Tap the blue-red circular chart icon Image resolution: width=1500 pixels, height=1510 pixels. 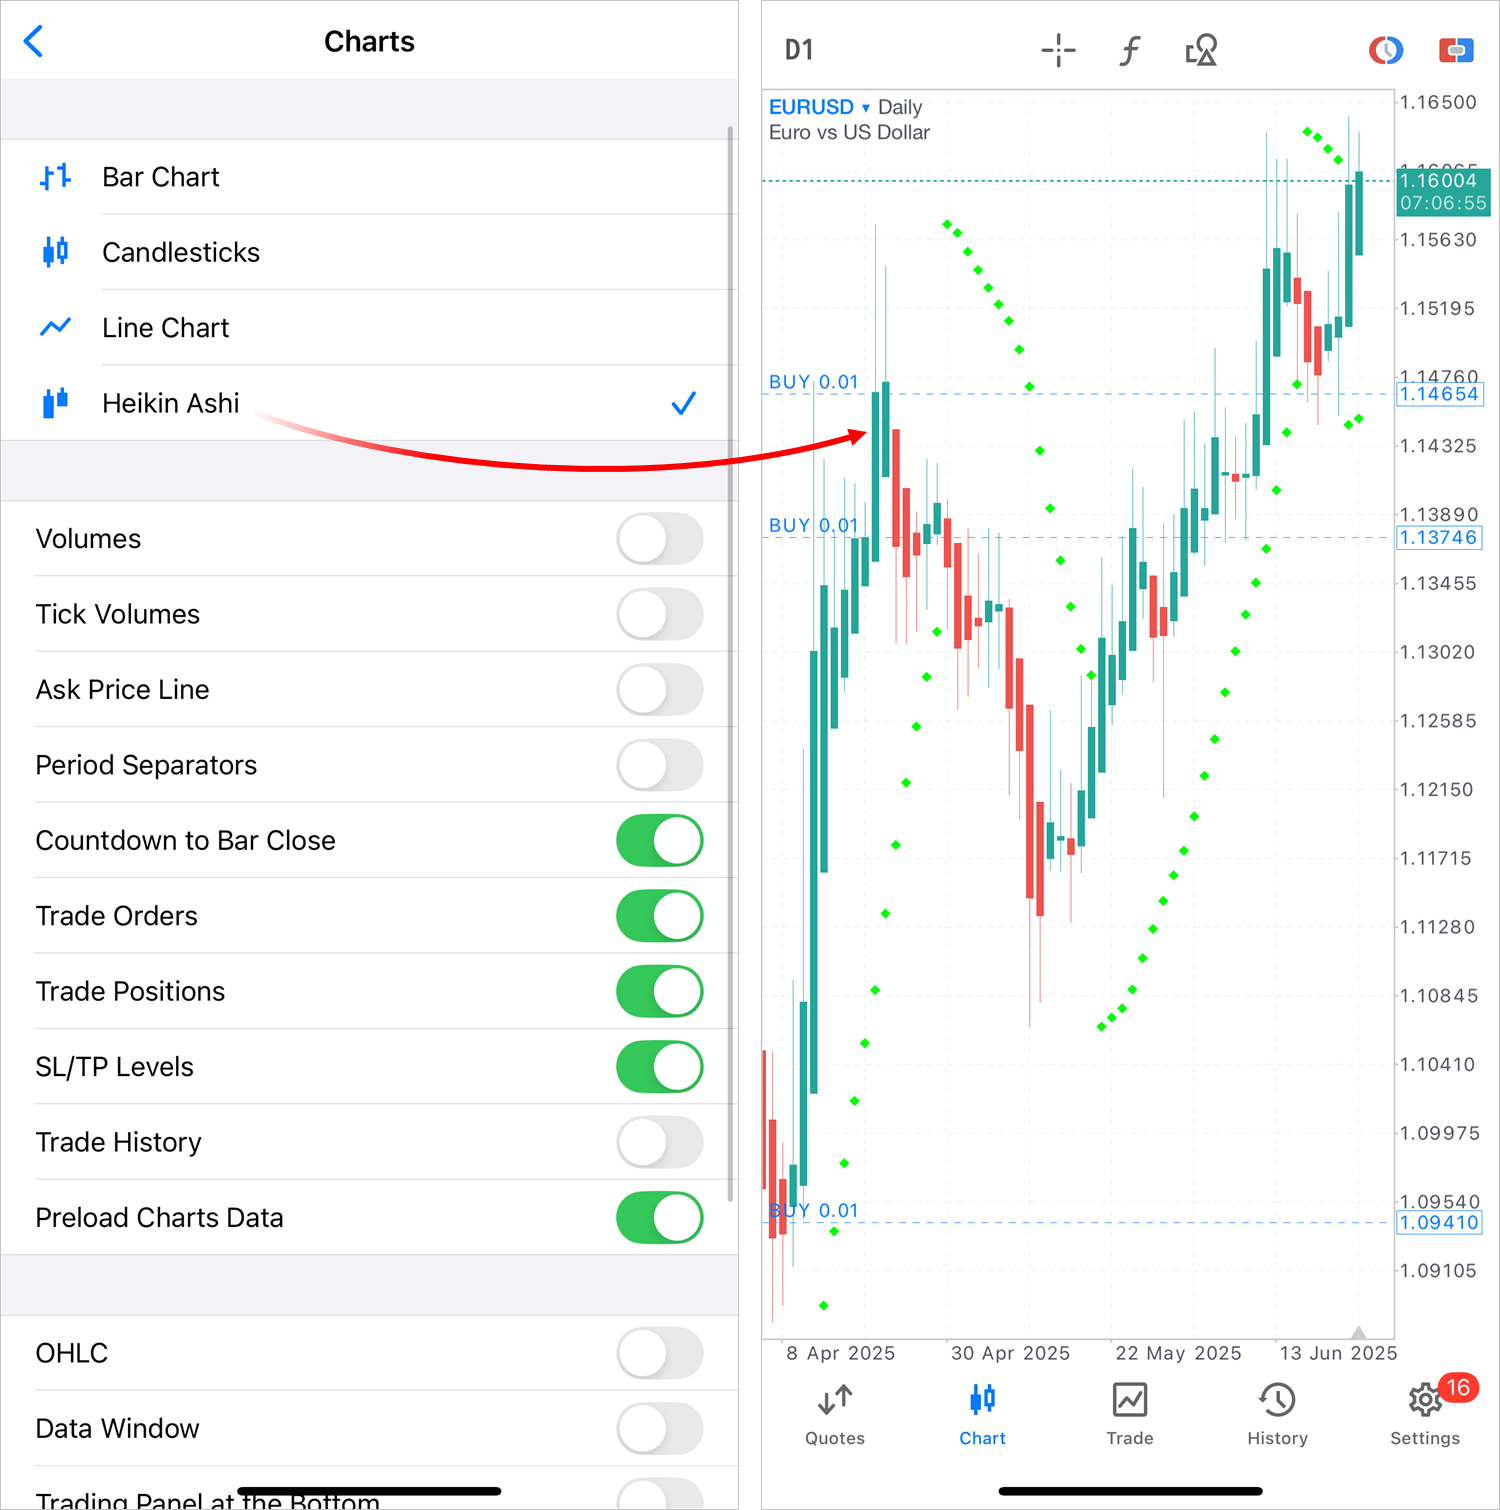1385,50
